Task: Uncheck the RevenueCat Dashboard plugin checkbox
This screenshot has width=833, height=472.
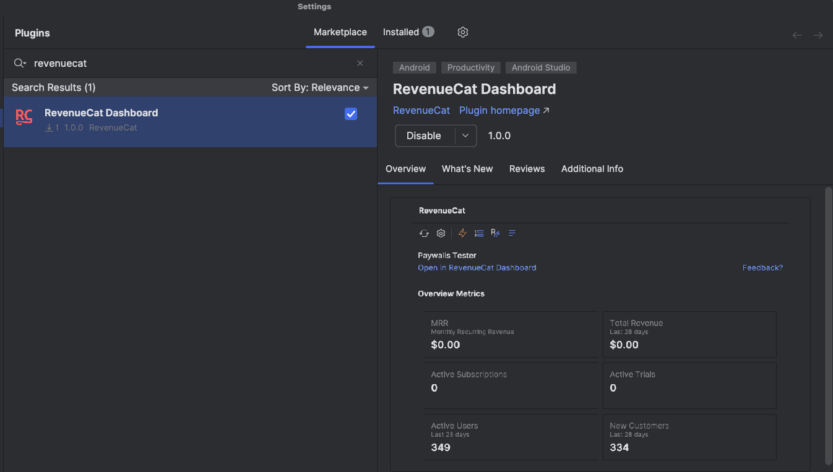Action: 351,114
